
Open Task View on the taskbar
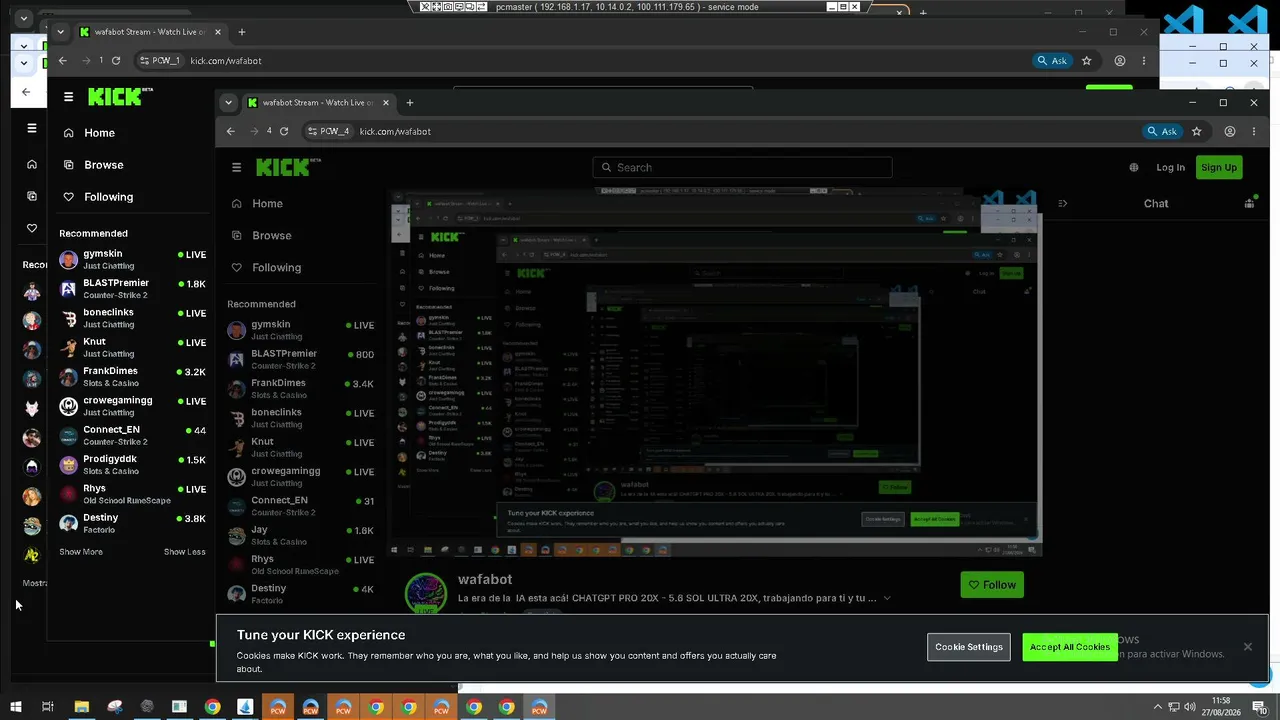tap(47, 707)
